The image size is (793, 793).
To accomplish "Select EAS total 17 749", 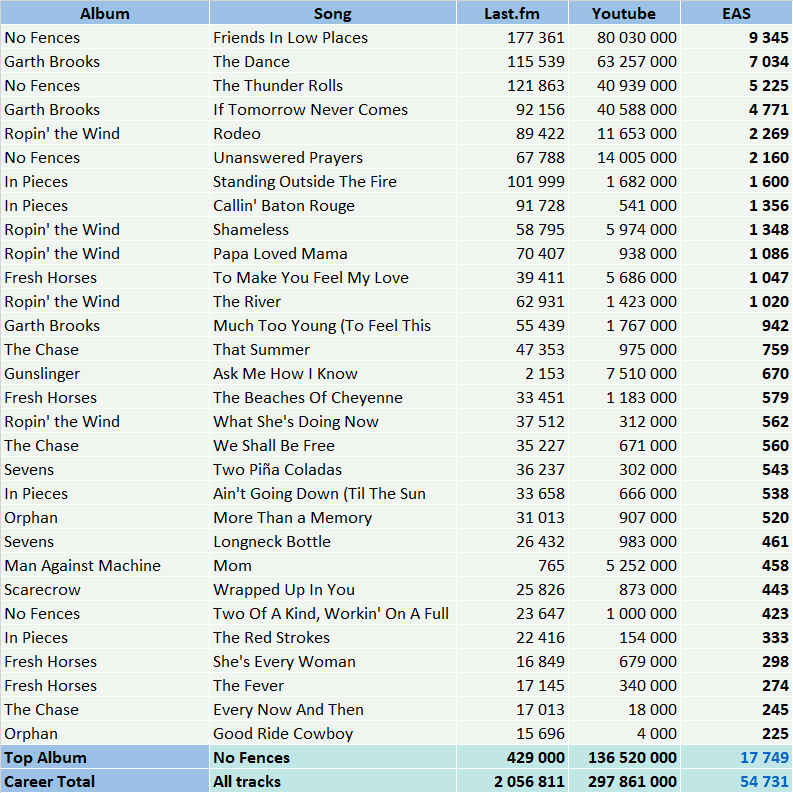I will click(x=736, y=758).
